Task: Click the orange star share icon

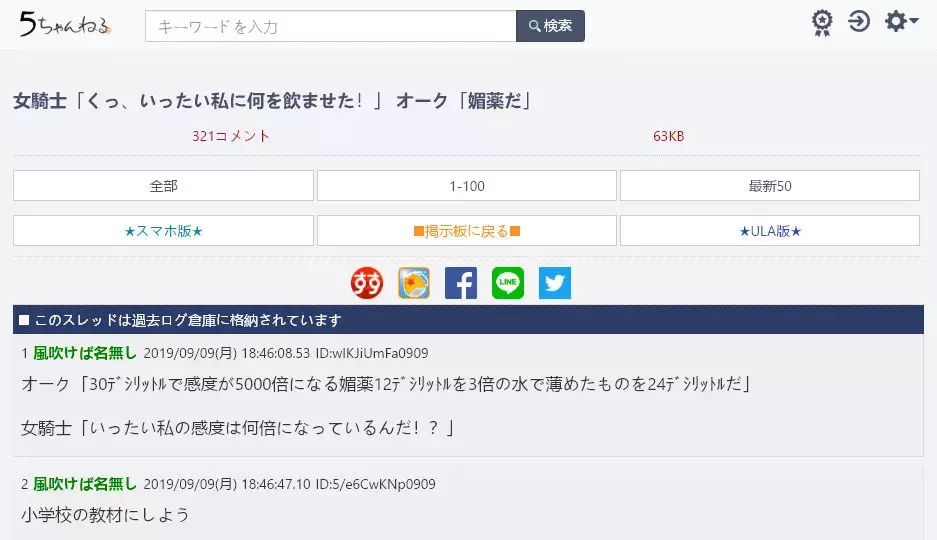Action: point(414,283)
